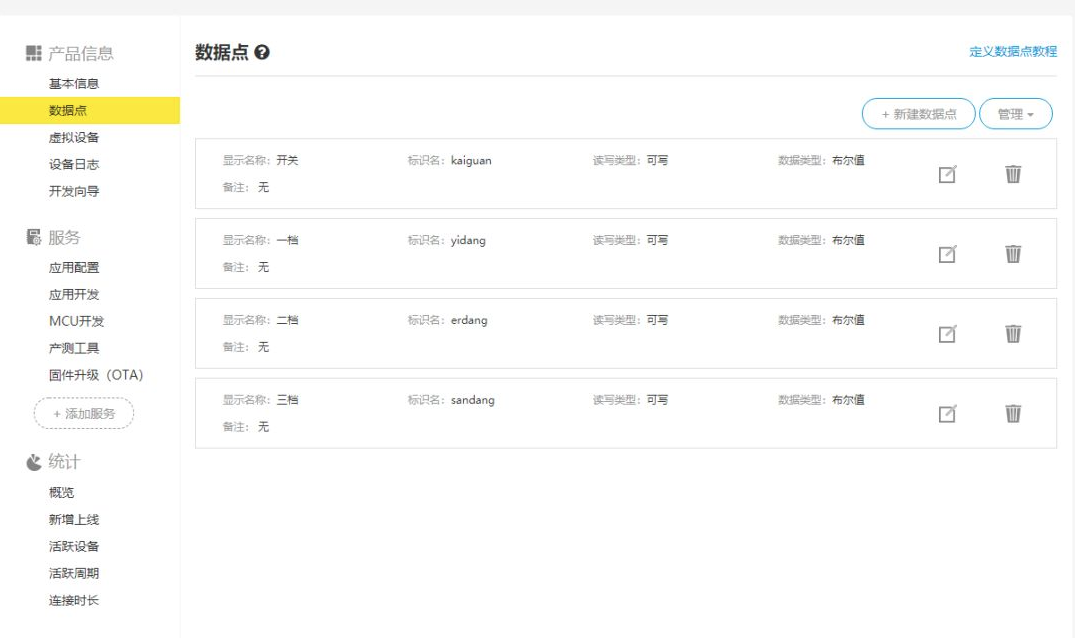The width and height of the screenshot is (1075, 638).
Task: Click trash icon on the yidang row
Action: 1013,254
